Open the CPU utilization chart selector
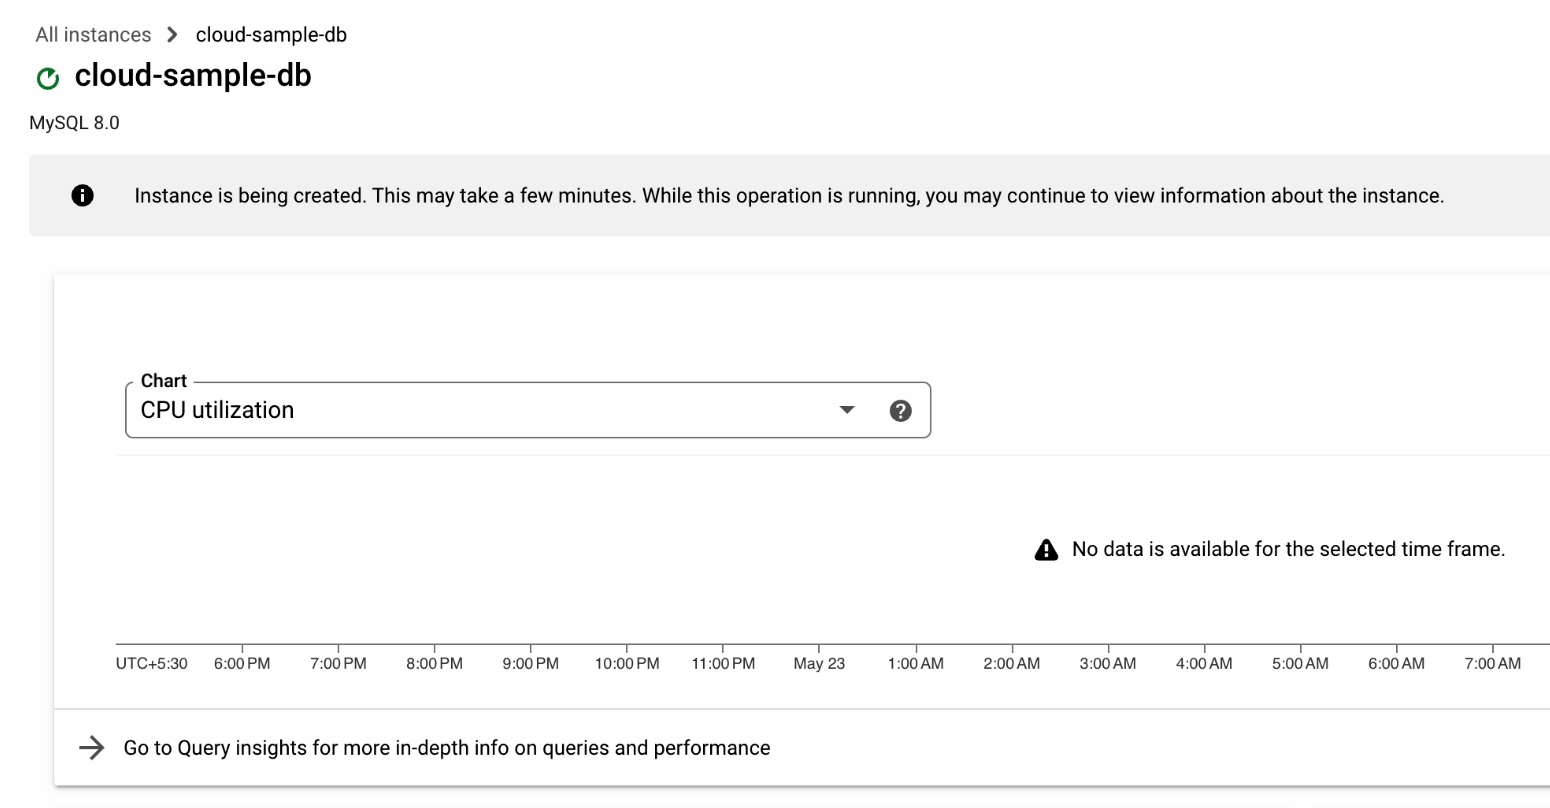The image size is (1550, 808). pyautogui.click(x=480, y=410)
